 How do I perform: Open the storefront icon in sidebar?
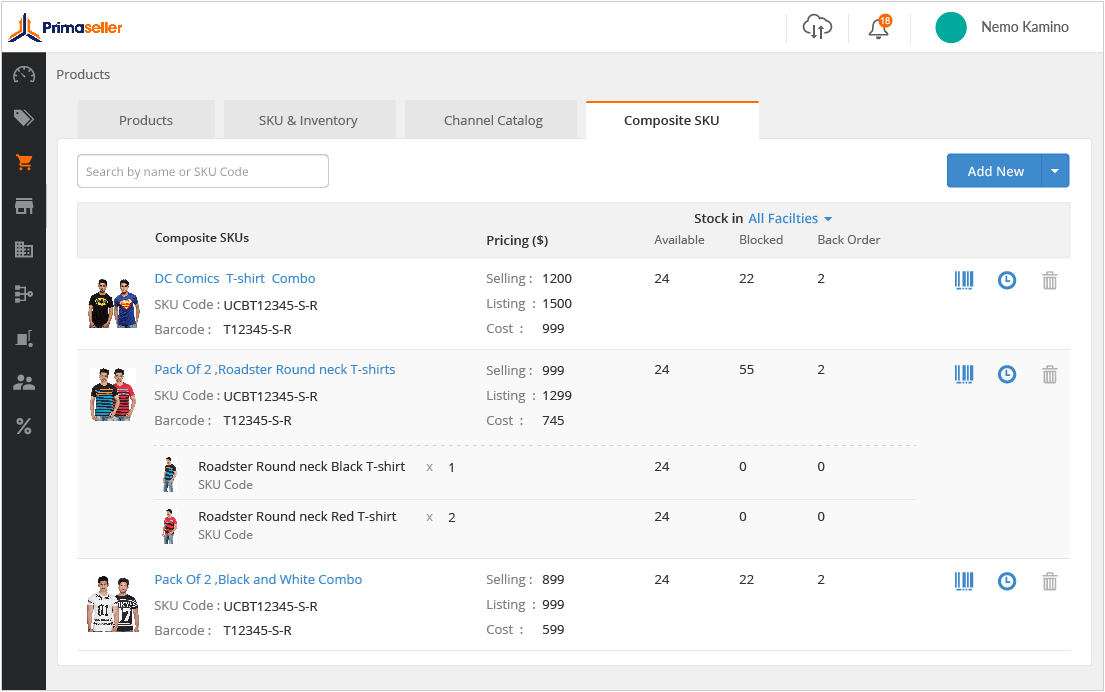tap(24, 206)
